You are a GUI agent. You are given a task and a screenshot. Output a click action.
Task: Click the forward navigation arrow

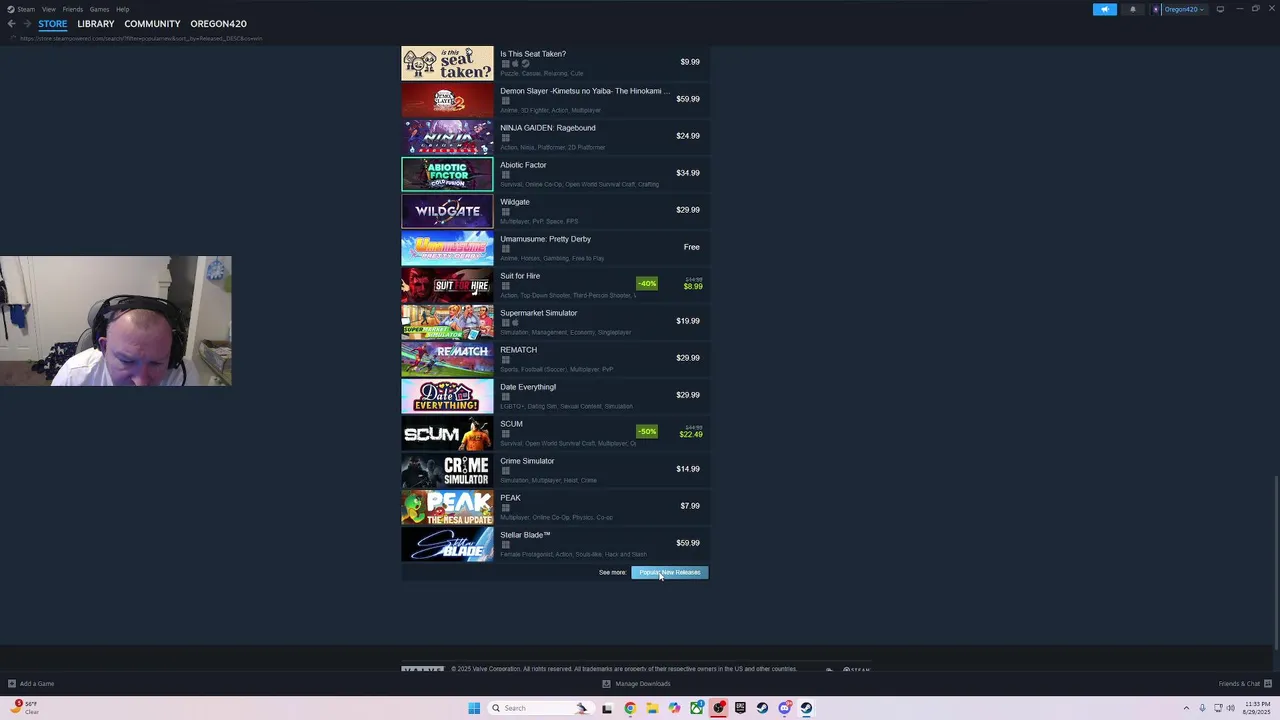[27, 23]
